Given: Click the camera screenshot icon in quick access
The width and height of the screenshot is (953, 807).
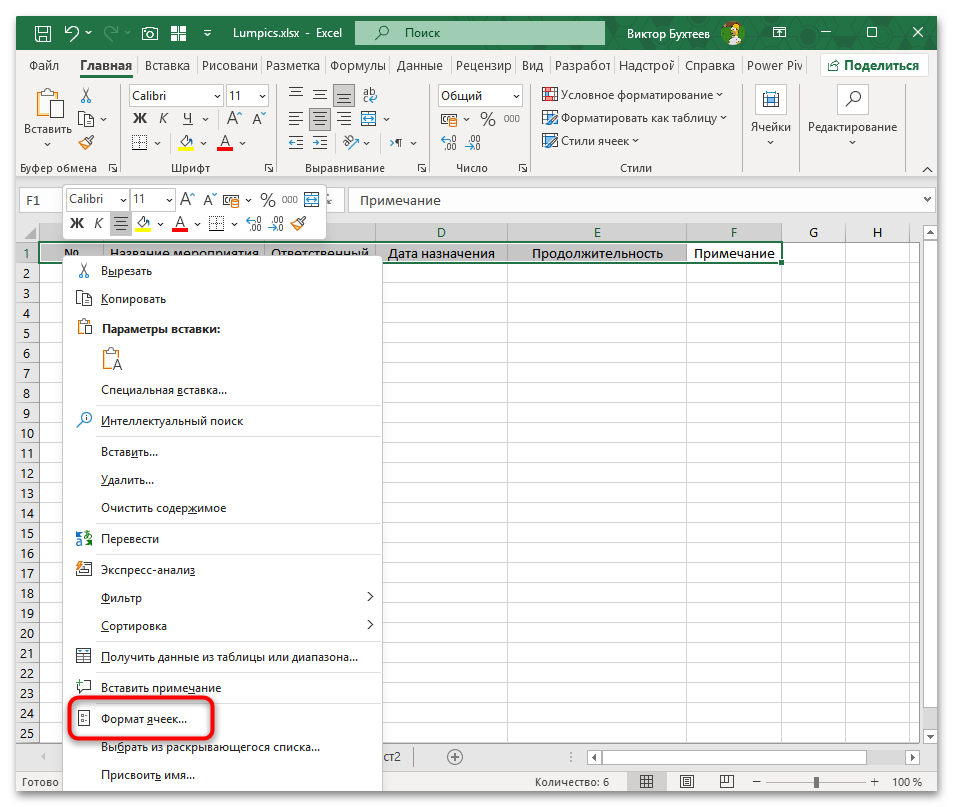Looking at the screenshot, I should (150, 33).
